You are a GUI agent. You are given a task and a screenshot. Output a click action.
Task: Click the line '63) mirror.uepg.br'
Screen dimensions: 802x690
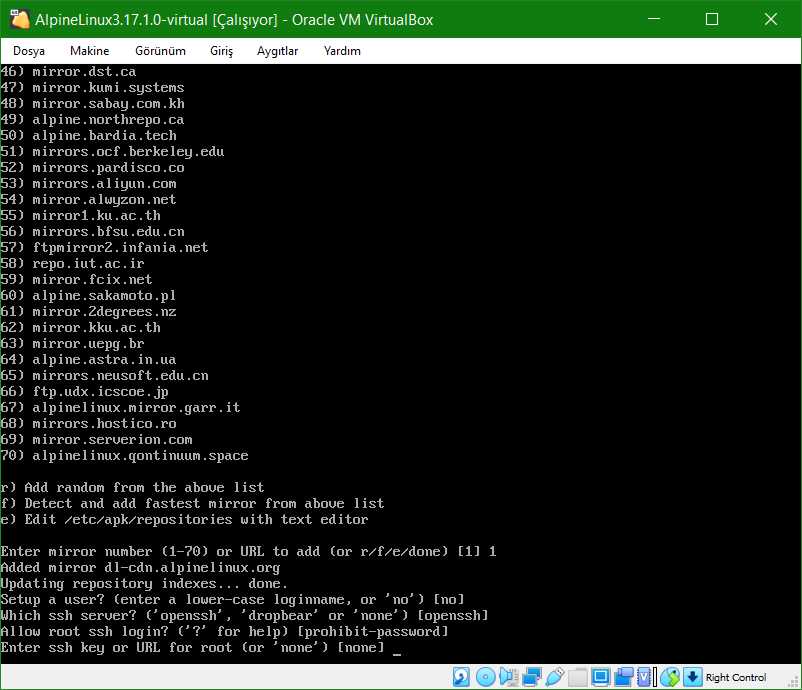tap(72, 343)
